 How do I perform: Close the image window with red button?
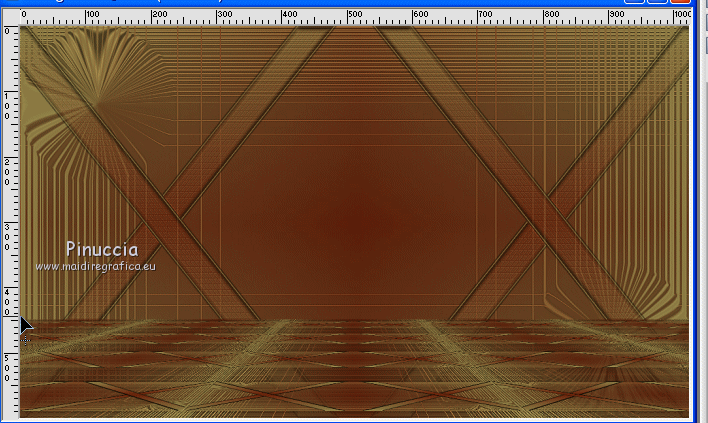click(x=680, y=1)
